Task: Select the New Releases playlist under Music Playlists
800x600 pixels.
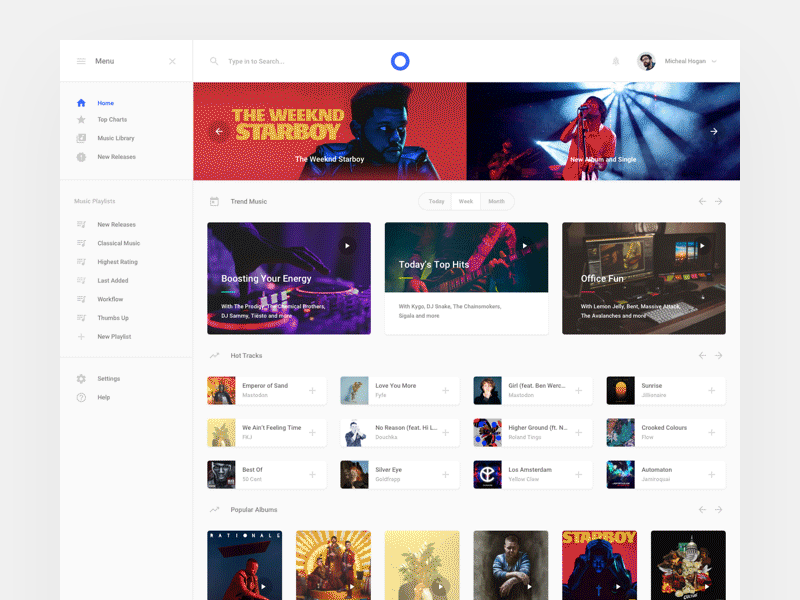Action: click(116, 224)
